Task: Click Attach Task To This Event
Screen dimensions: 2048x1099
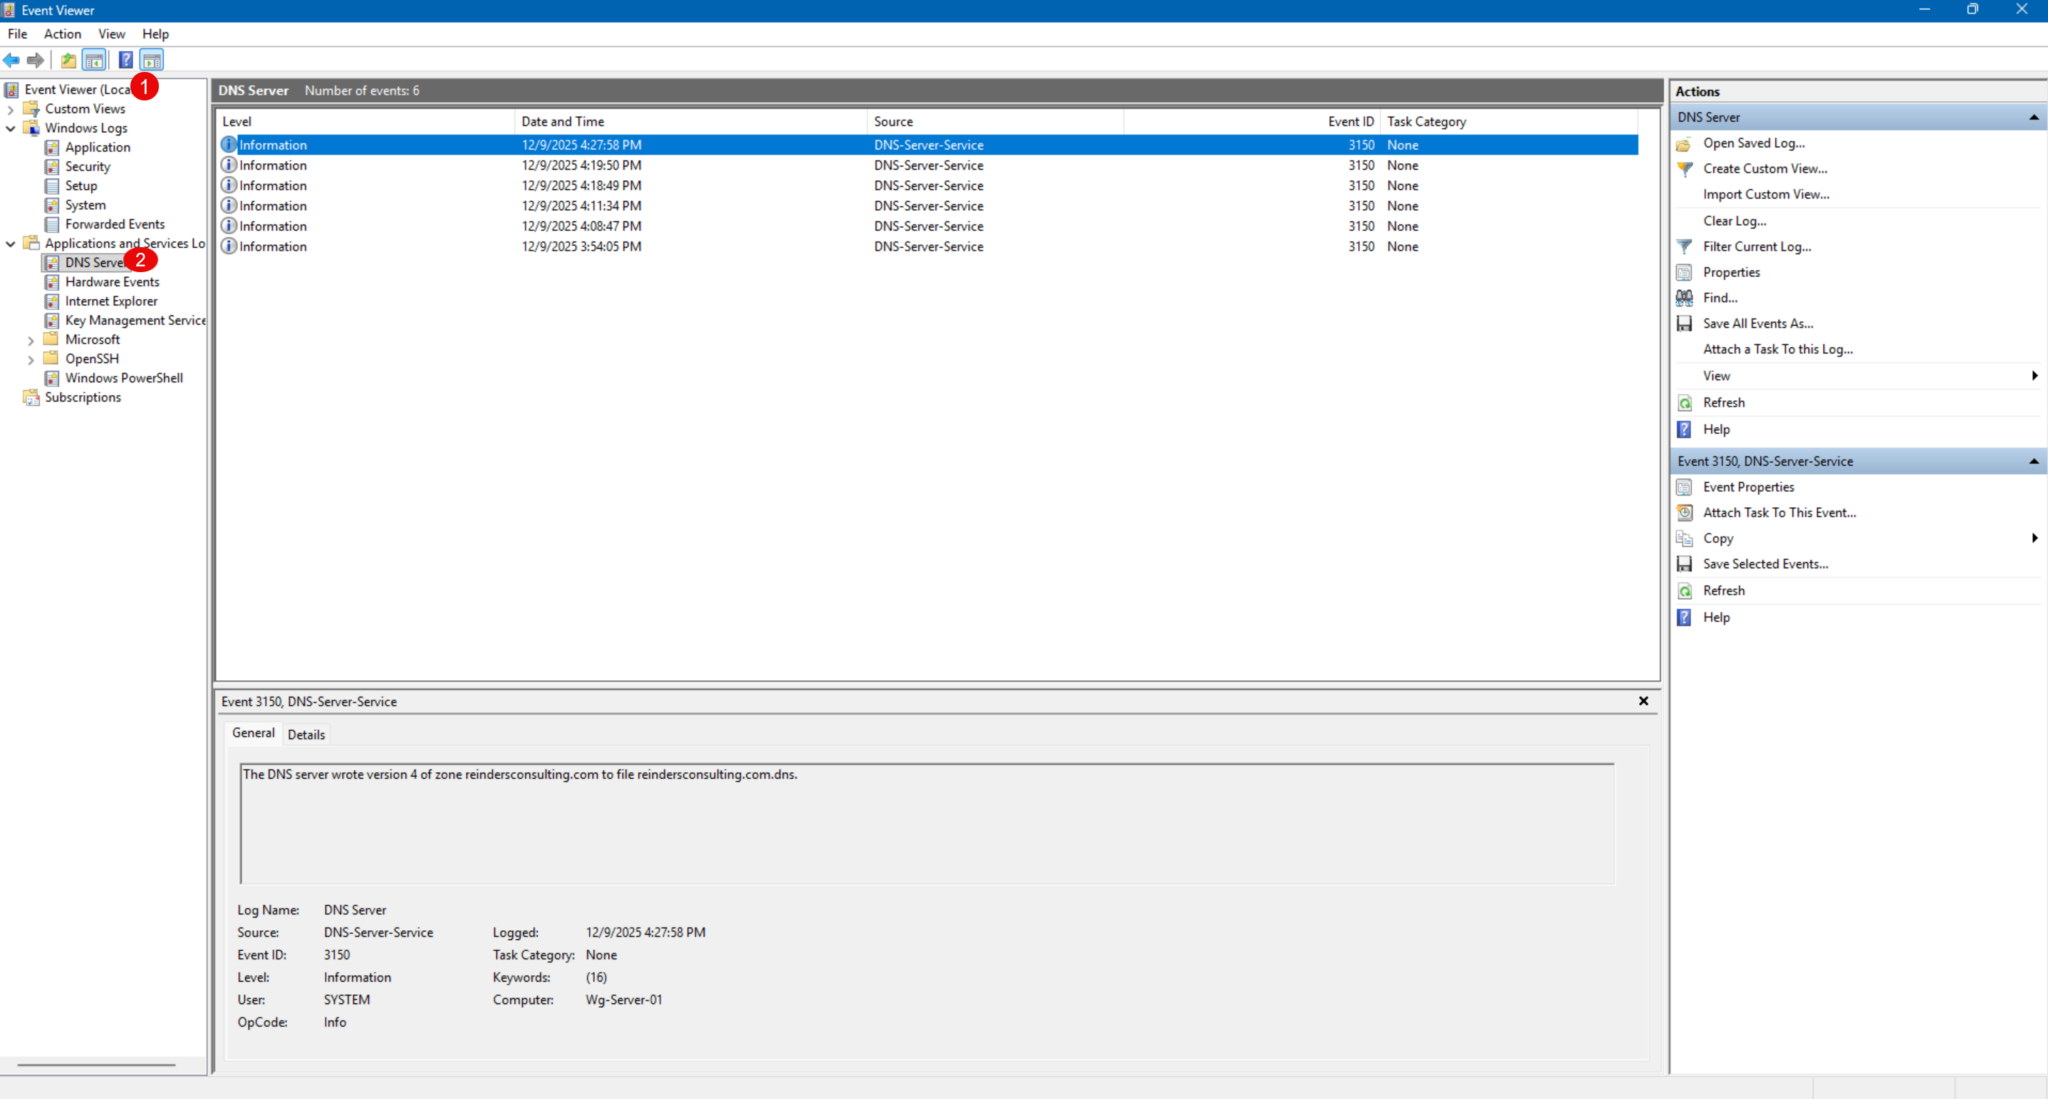Action: coord(1779,512)
